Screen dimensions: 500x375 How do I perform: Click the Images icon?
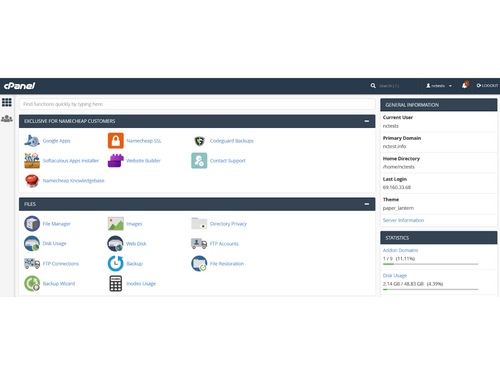[116, 224]
